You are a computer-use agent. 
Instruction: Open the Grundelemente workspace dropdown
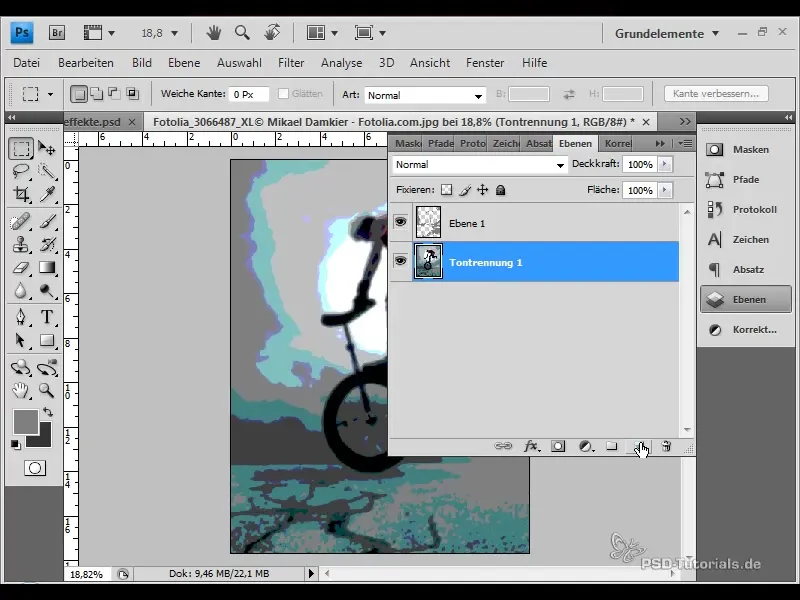point(666,34)
